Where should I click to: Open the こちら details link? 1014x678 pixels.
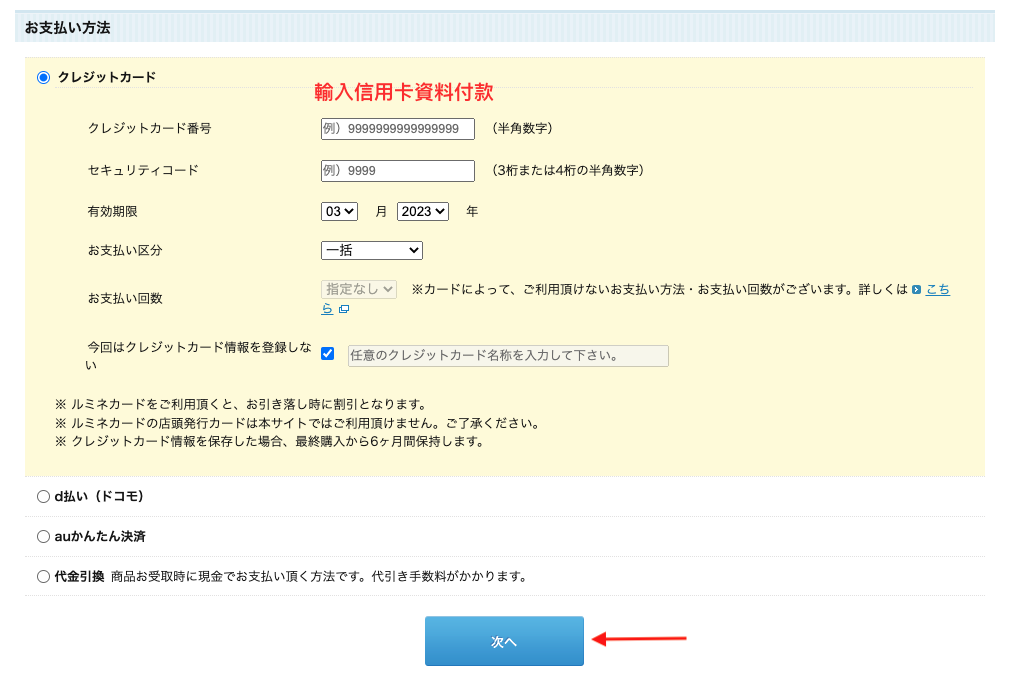point(937,290)
